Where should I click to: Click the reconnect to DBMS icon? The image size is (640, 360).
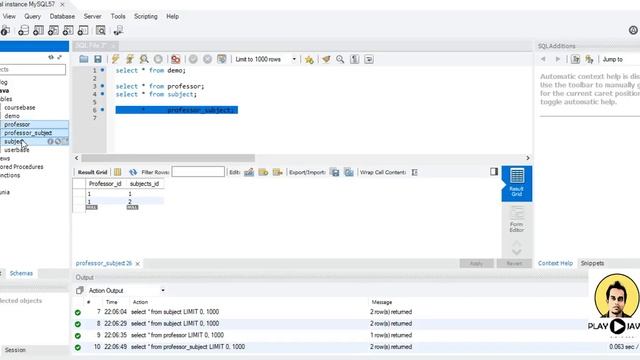[118, 30]
